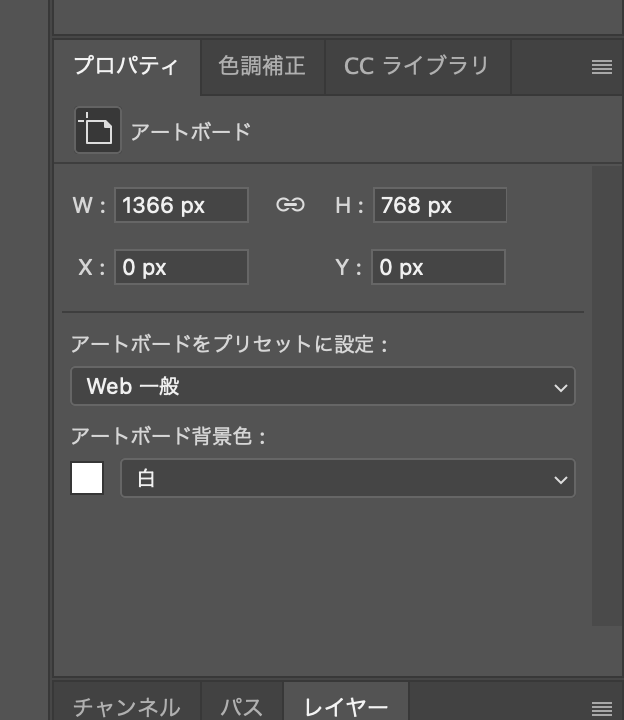Select the レイヤー tab

coord(346,706)
